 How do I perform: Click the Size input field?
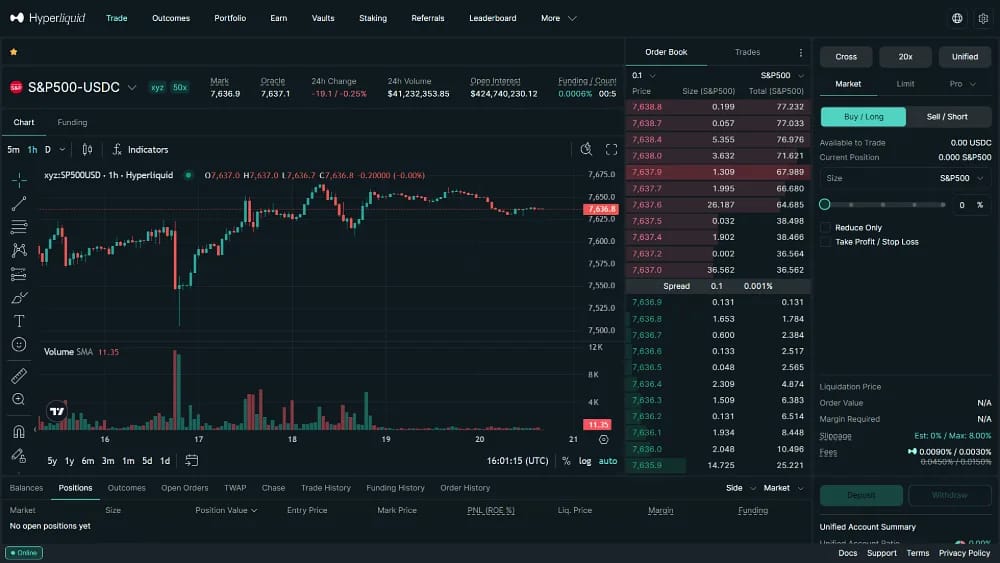coord(905,179)
